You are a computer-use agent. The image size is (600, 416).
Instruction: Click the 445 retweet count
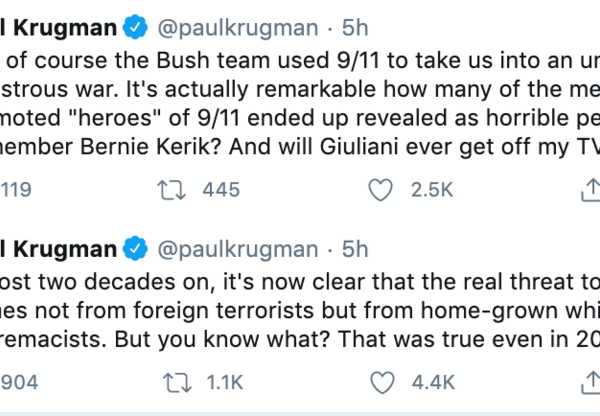[221, 189]
